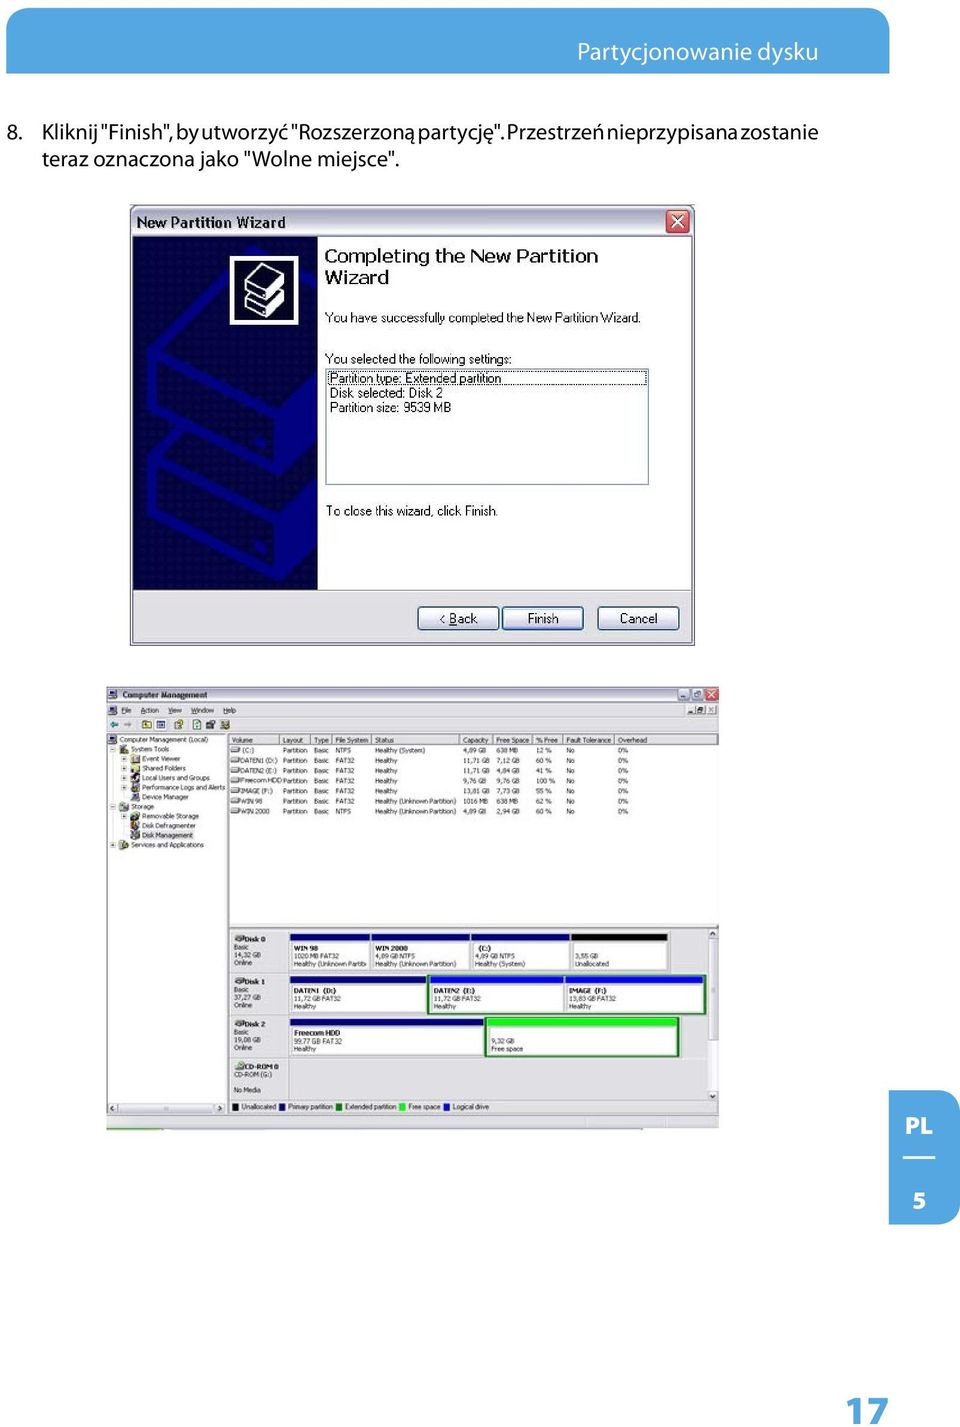Select 9,32 GB Free space block on Disk 2
960x1427 pixels.
click(x=582, y=1037)
